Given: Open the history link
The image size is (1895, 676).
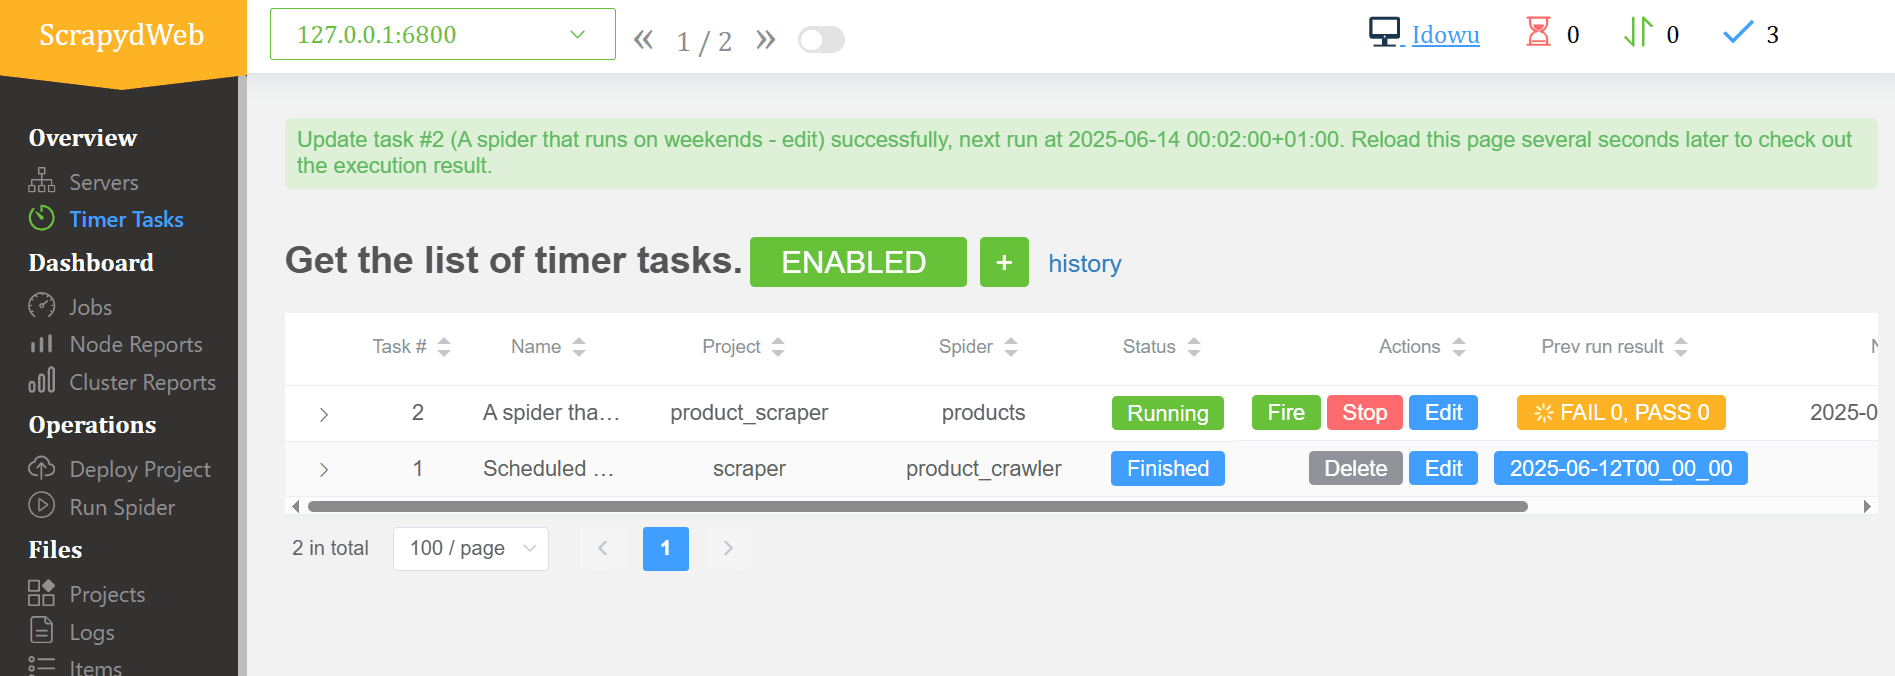Looking at the screenshot, I should click(1085, 263).
